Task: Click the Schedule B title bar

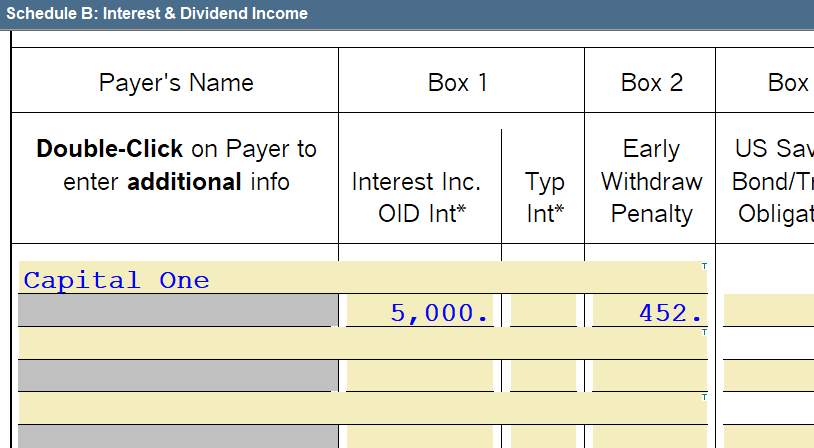Action: [x=157, y=13]
